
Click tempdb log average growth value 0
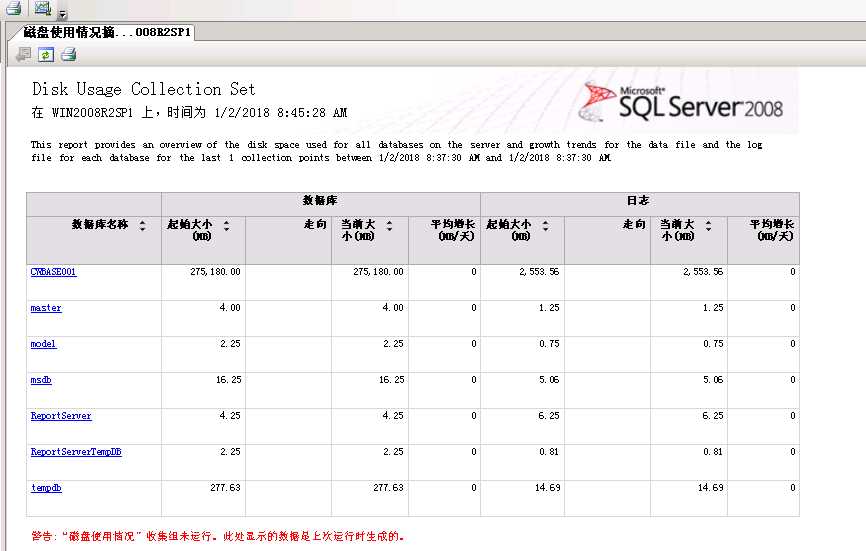coord(793,488)
